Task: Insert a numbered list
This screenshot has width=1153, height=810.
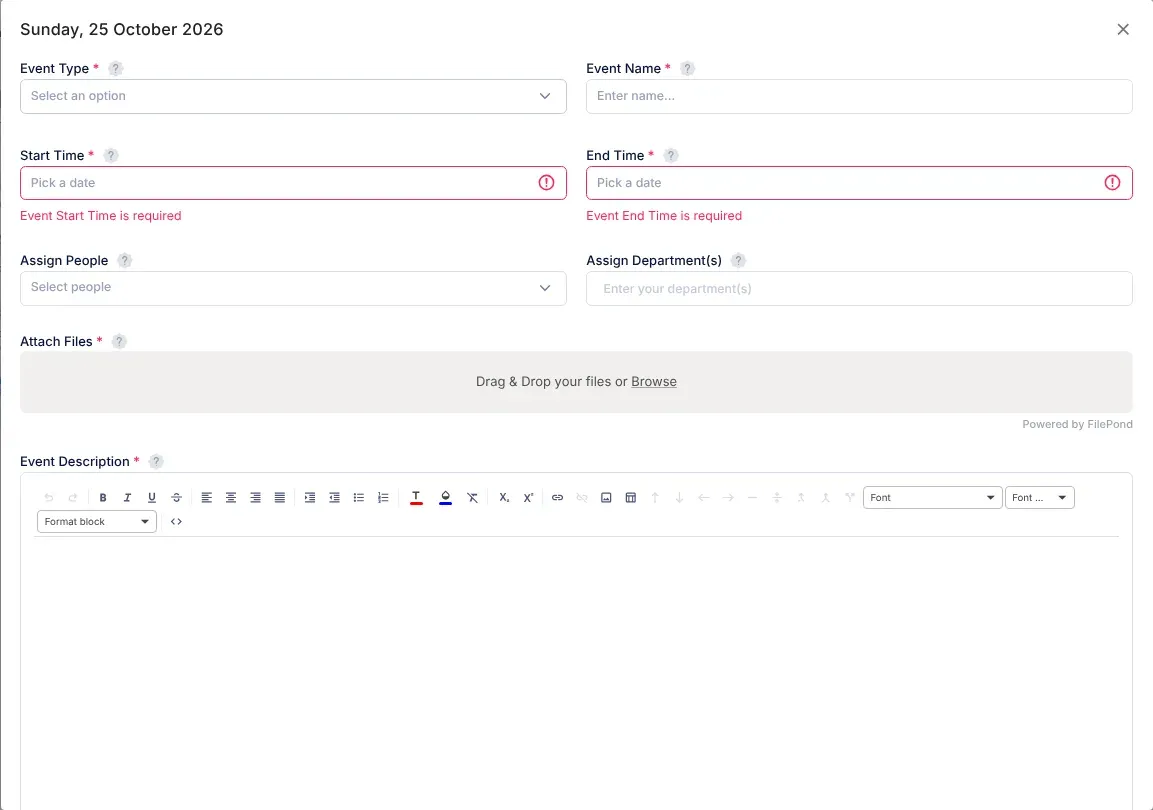Action: click(383, 498)
